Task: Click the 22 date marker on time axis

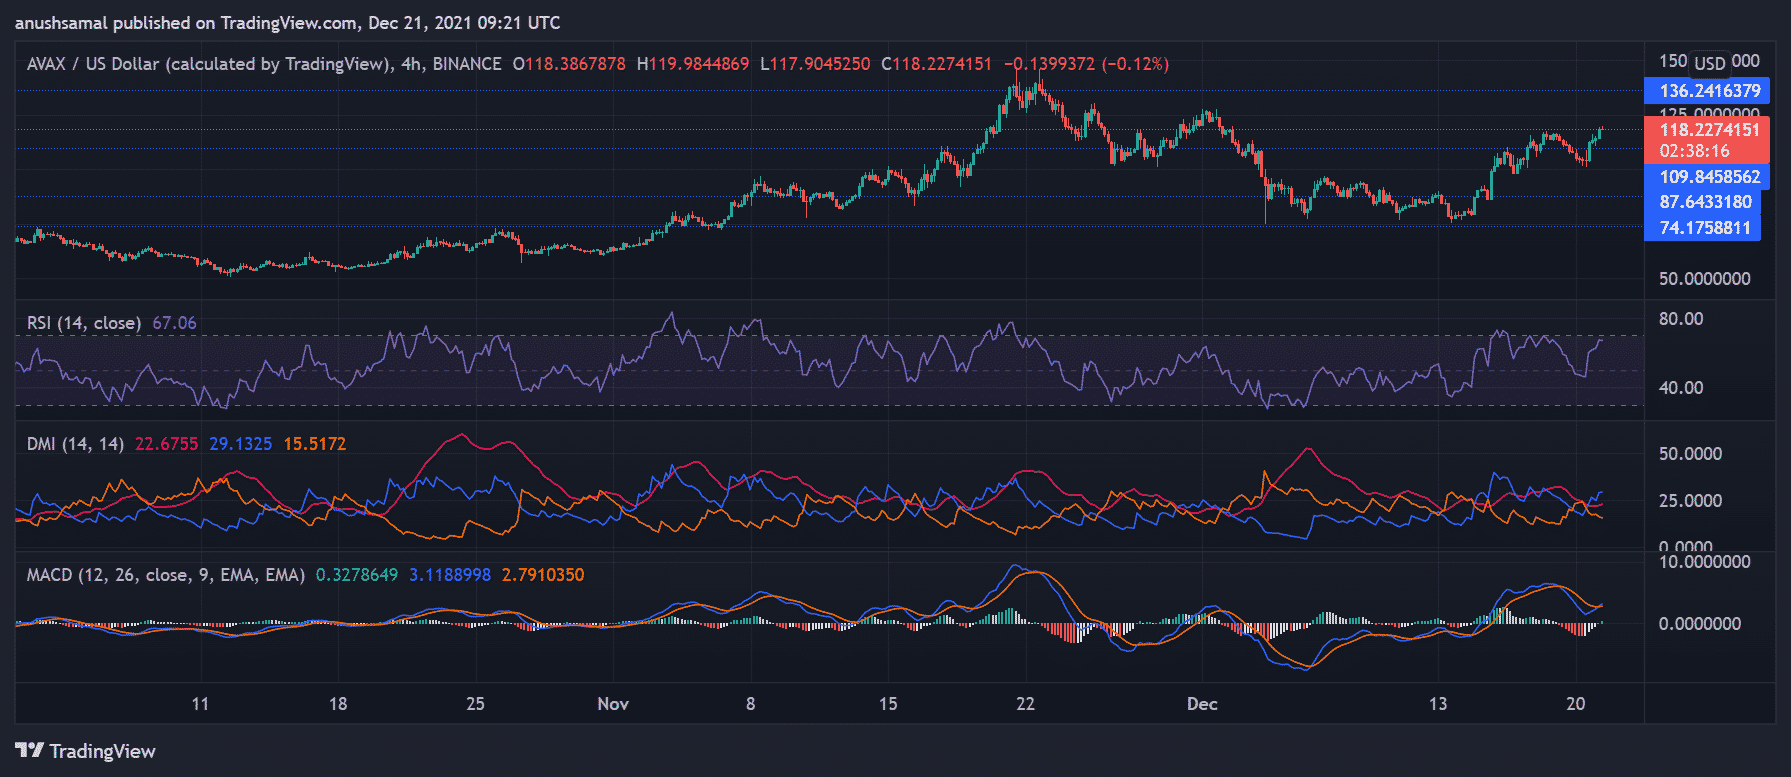Action: click(1025, 704)
